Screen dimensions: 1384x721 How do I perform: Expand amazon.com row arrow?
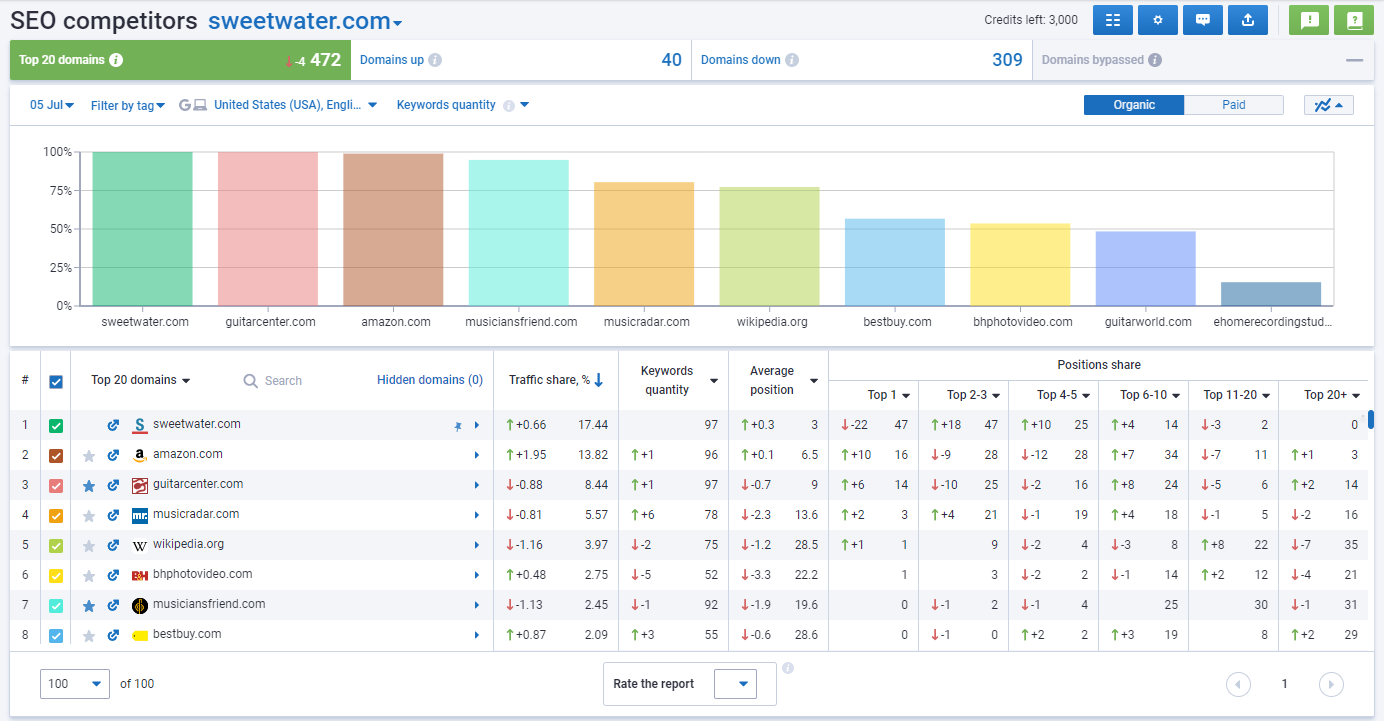tap(477, 456)
